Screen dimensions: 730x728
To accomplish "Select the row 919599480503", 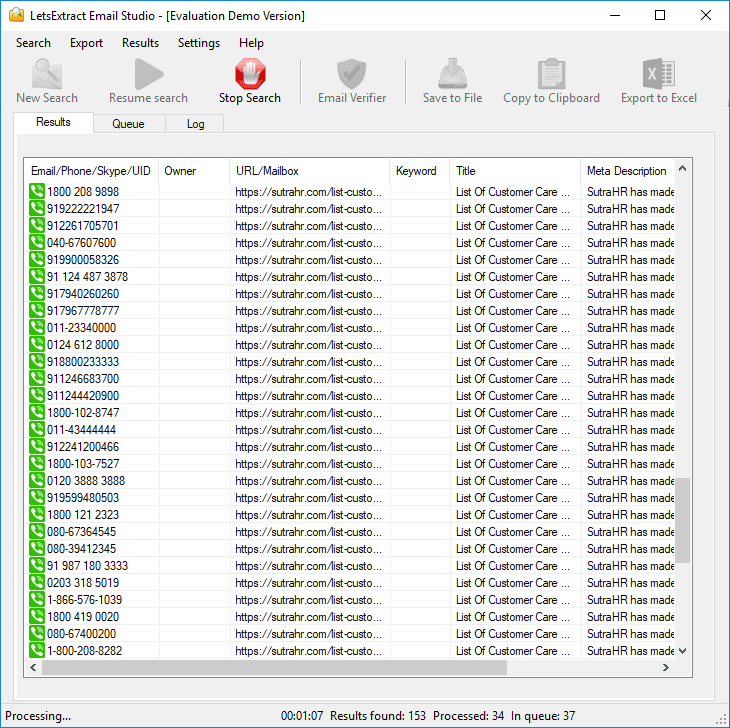I will pyautogui.click(x=351, y=498).
